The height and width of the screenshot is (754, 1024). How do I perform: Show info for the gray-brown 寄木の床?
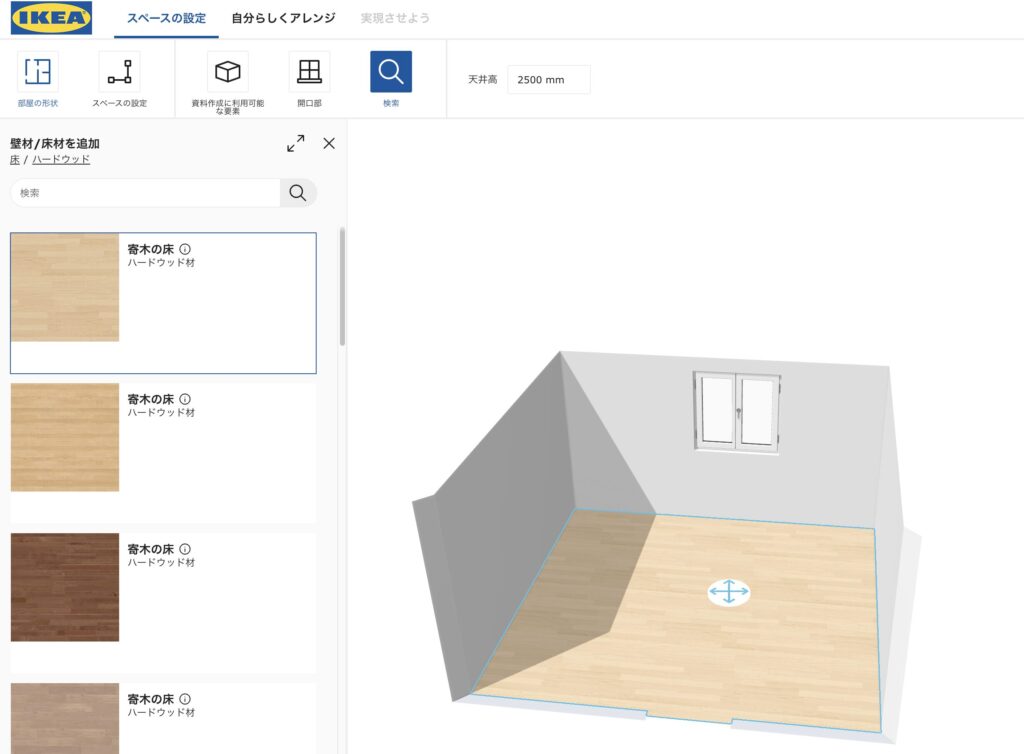coord(185,699)
